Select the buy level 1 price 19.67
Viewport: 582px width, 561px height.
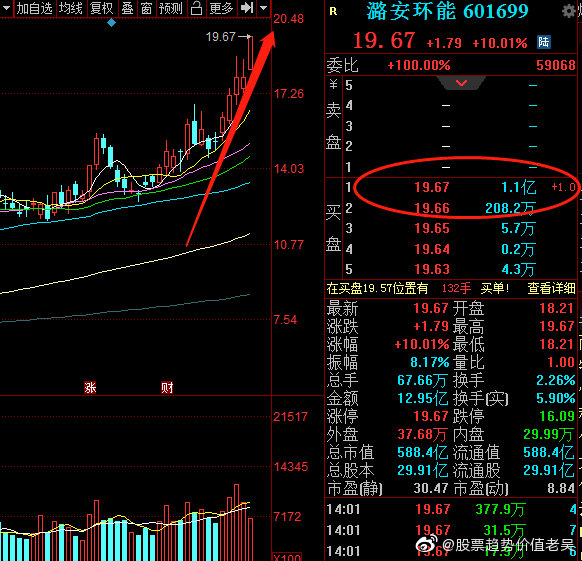click(432, 187)
